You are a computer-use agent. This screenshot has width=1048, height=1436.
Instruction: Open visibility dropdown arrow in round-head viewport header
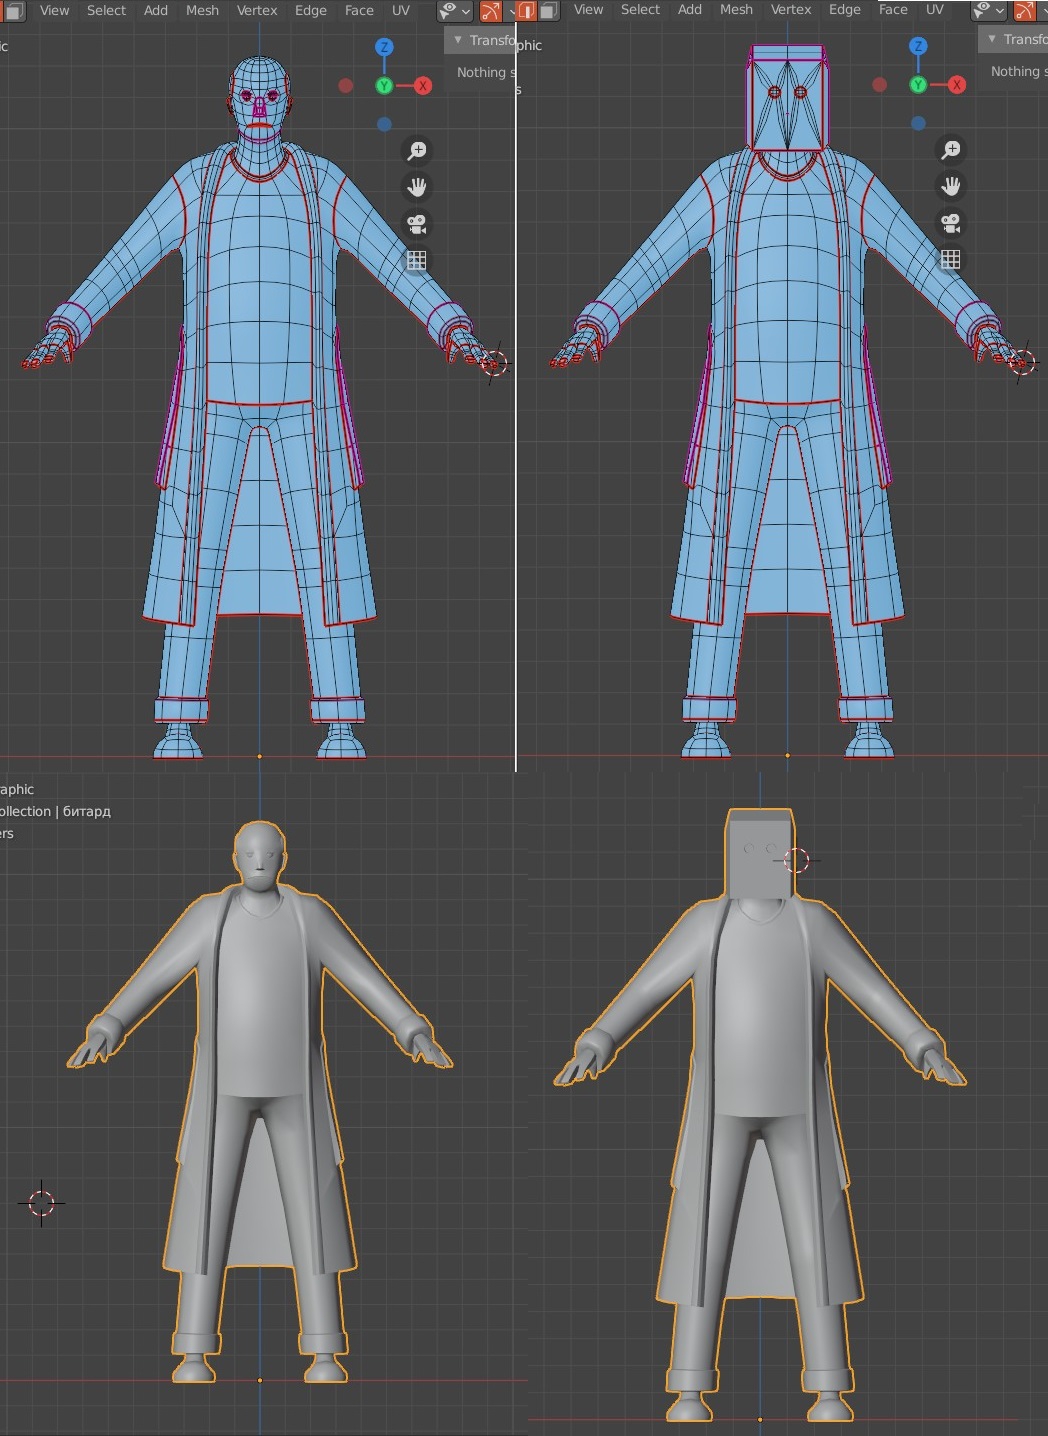[466, 11]
